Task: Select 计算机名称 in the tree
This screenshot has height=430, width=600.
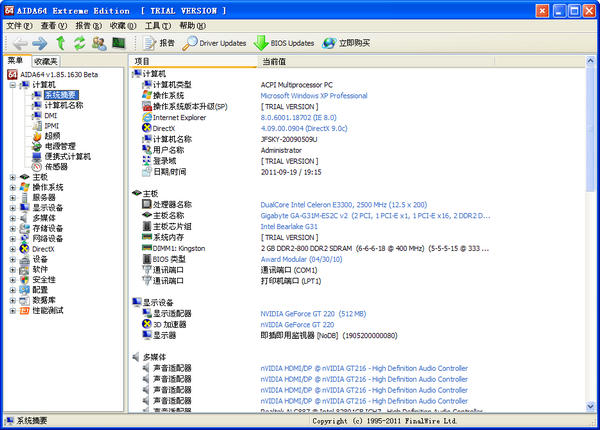Action: (64, 105)
